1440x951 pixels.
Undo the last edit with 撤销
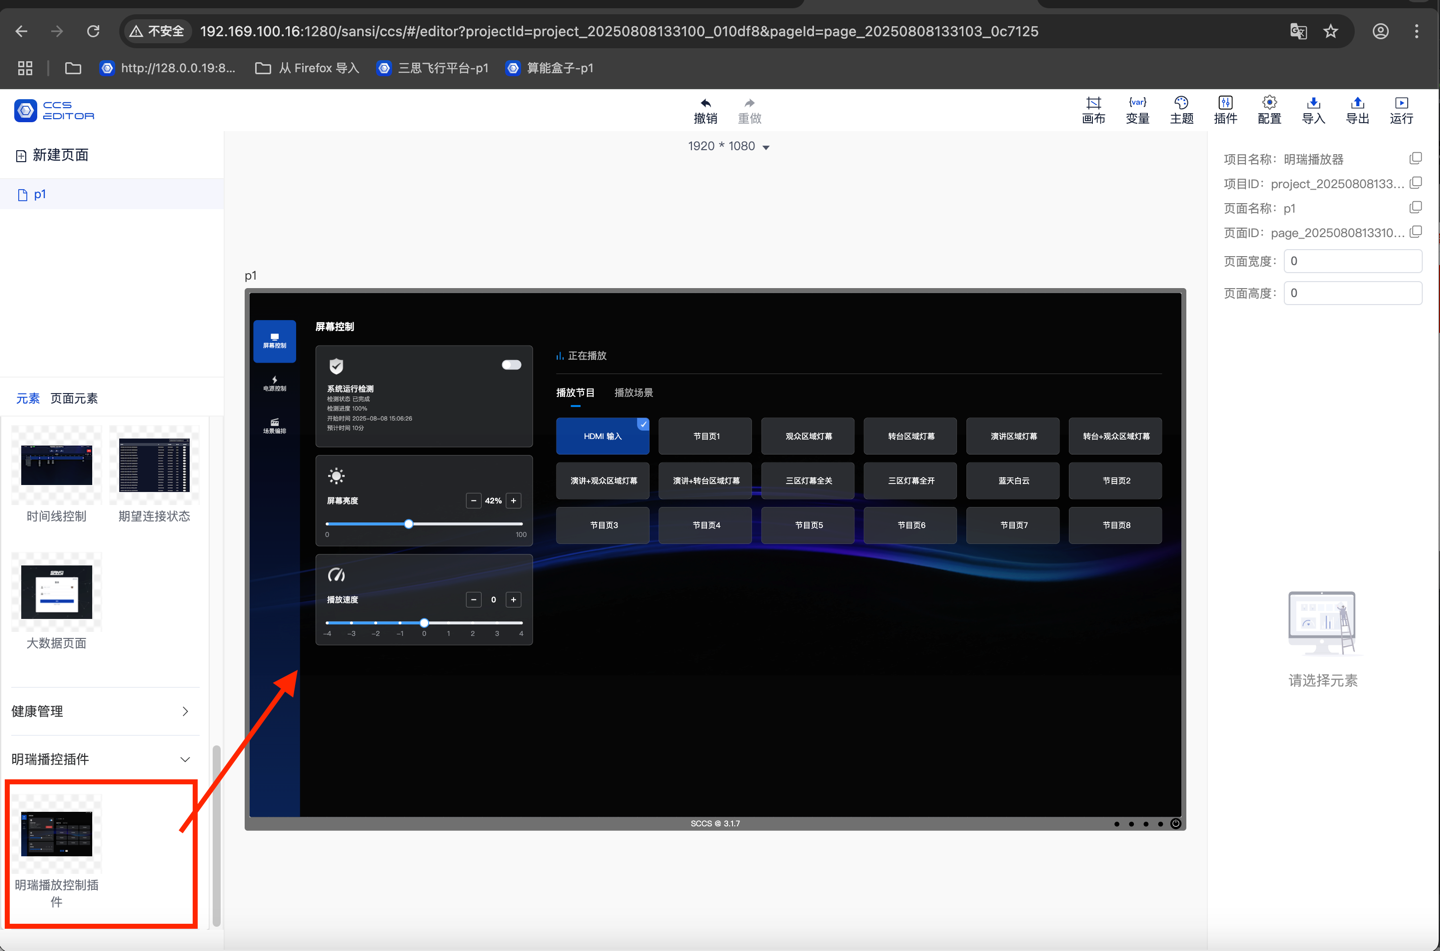[x=705, y=110]
